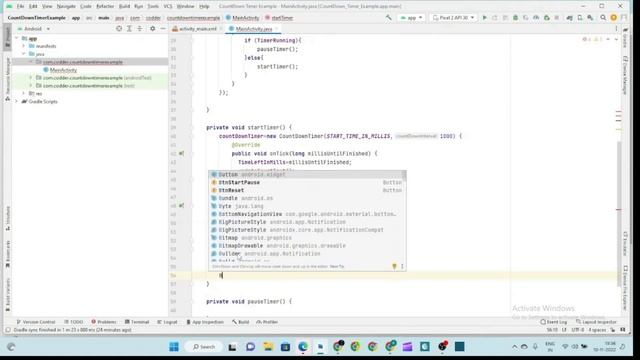Click the Resource Manager side tab
The width and height of the screenshot is (640, 360).
point(7,79)
